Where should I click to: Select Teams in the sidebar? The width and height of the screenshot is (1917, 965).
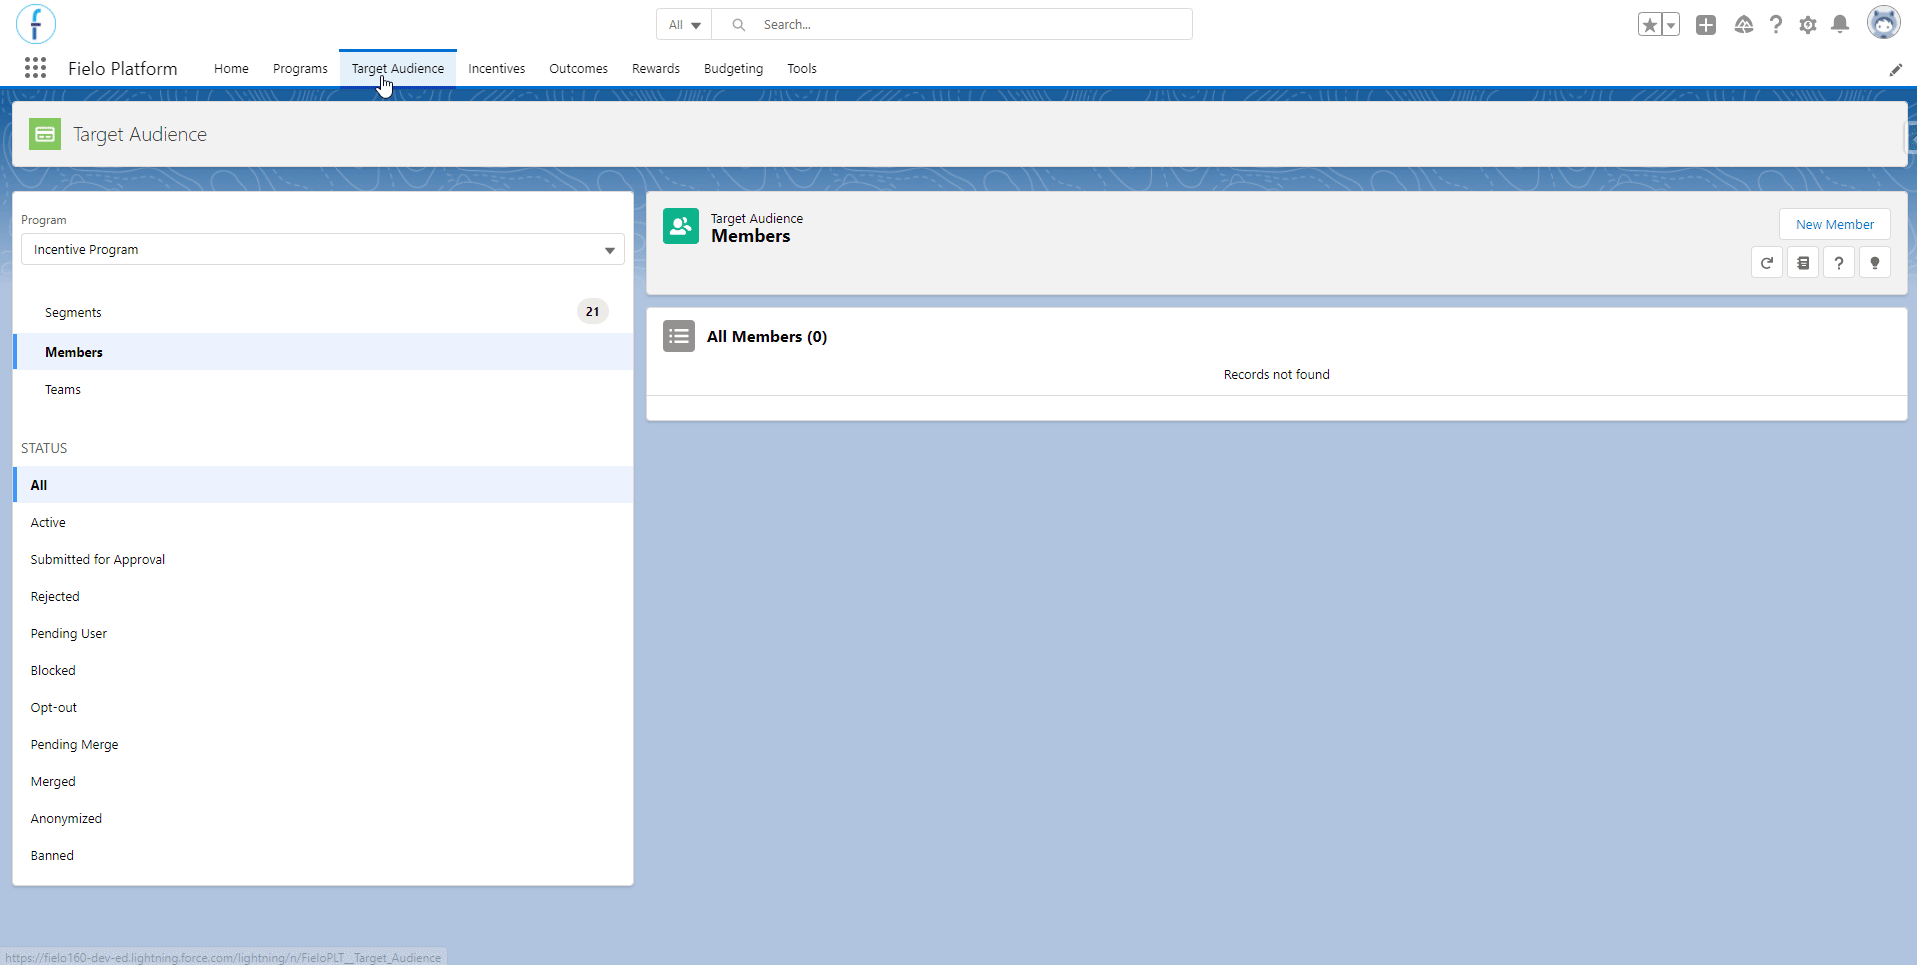[323, 390]
